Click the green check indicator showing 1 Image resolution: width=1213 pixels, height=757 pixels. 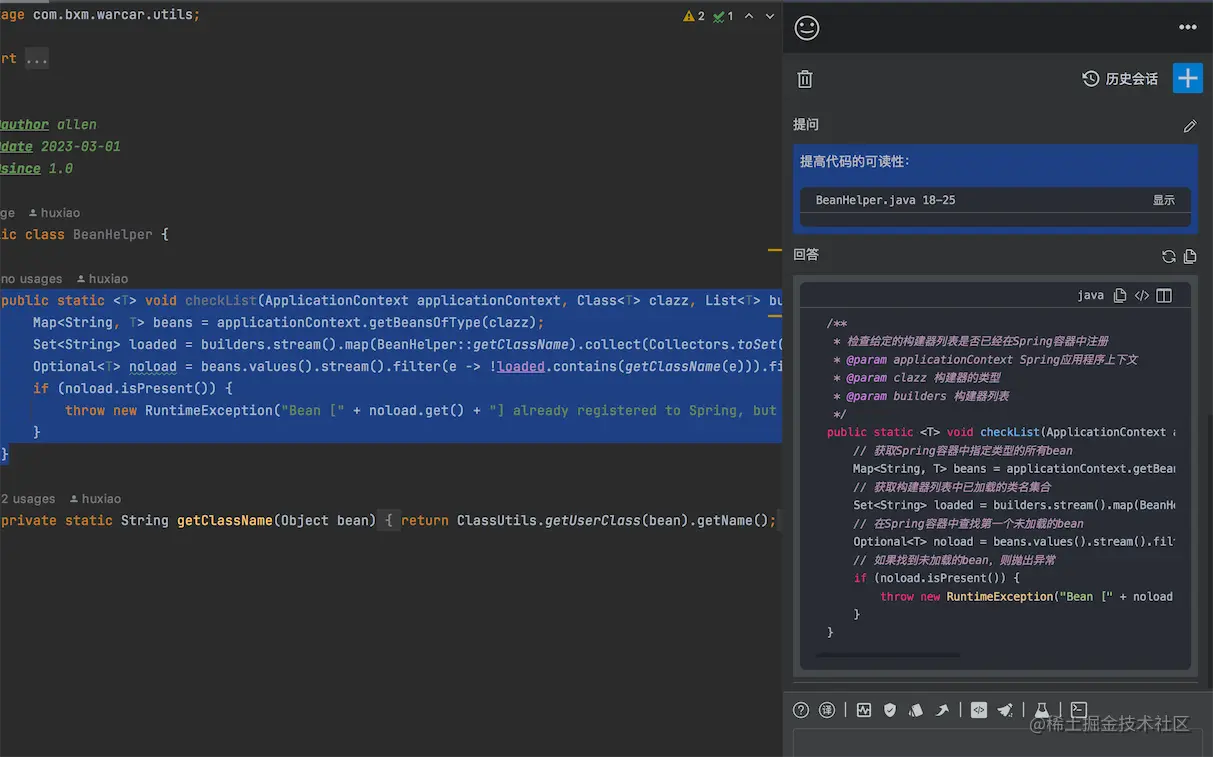tap(724, 16)
